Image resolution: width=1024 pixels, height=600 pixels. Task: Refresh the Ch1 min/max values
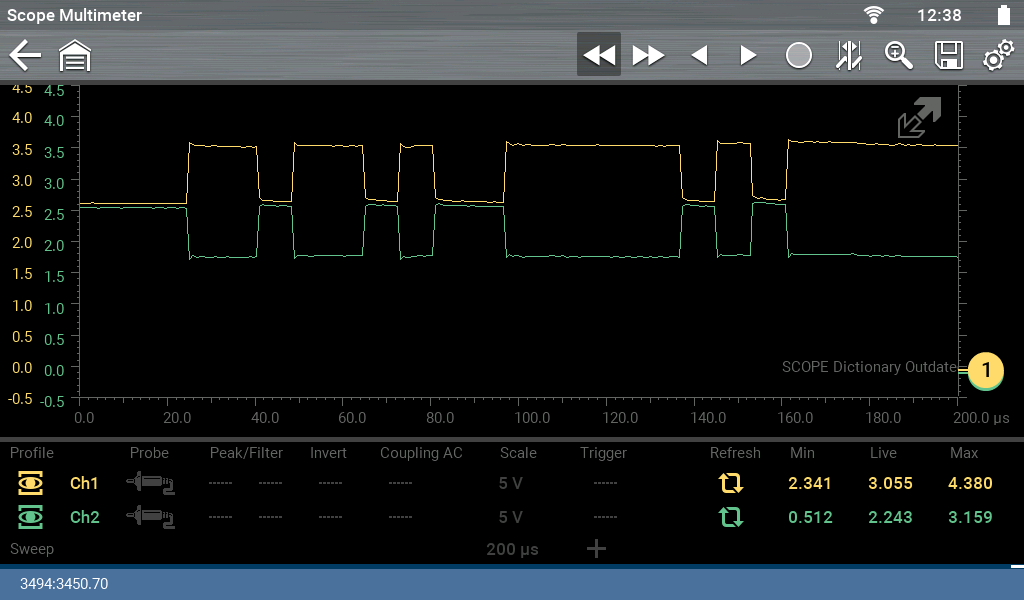point(731,484)
